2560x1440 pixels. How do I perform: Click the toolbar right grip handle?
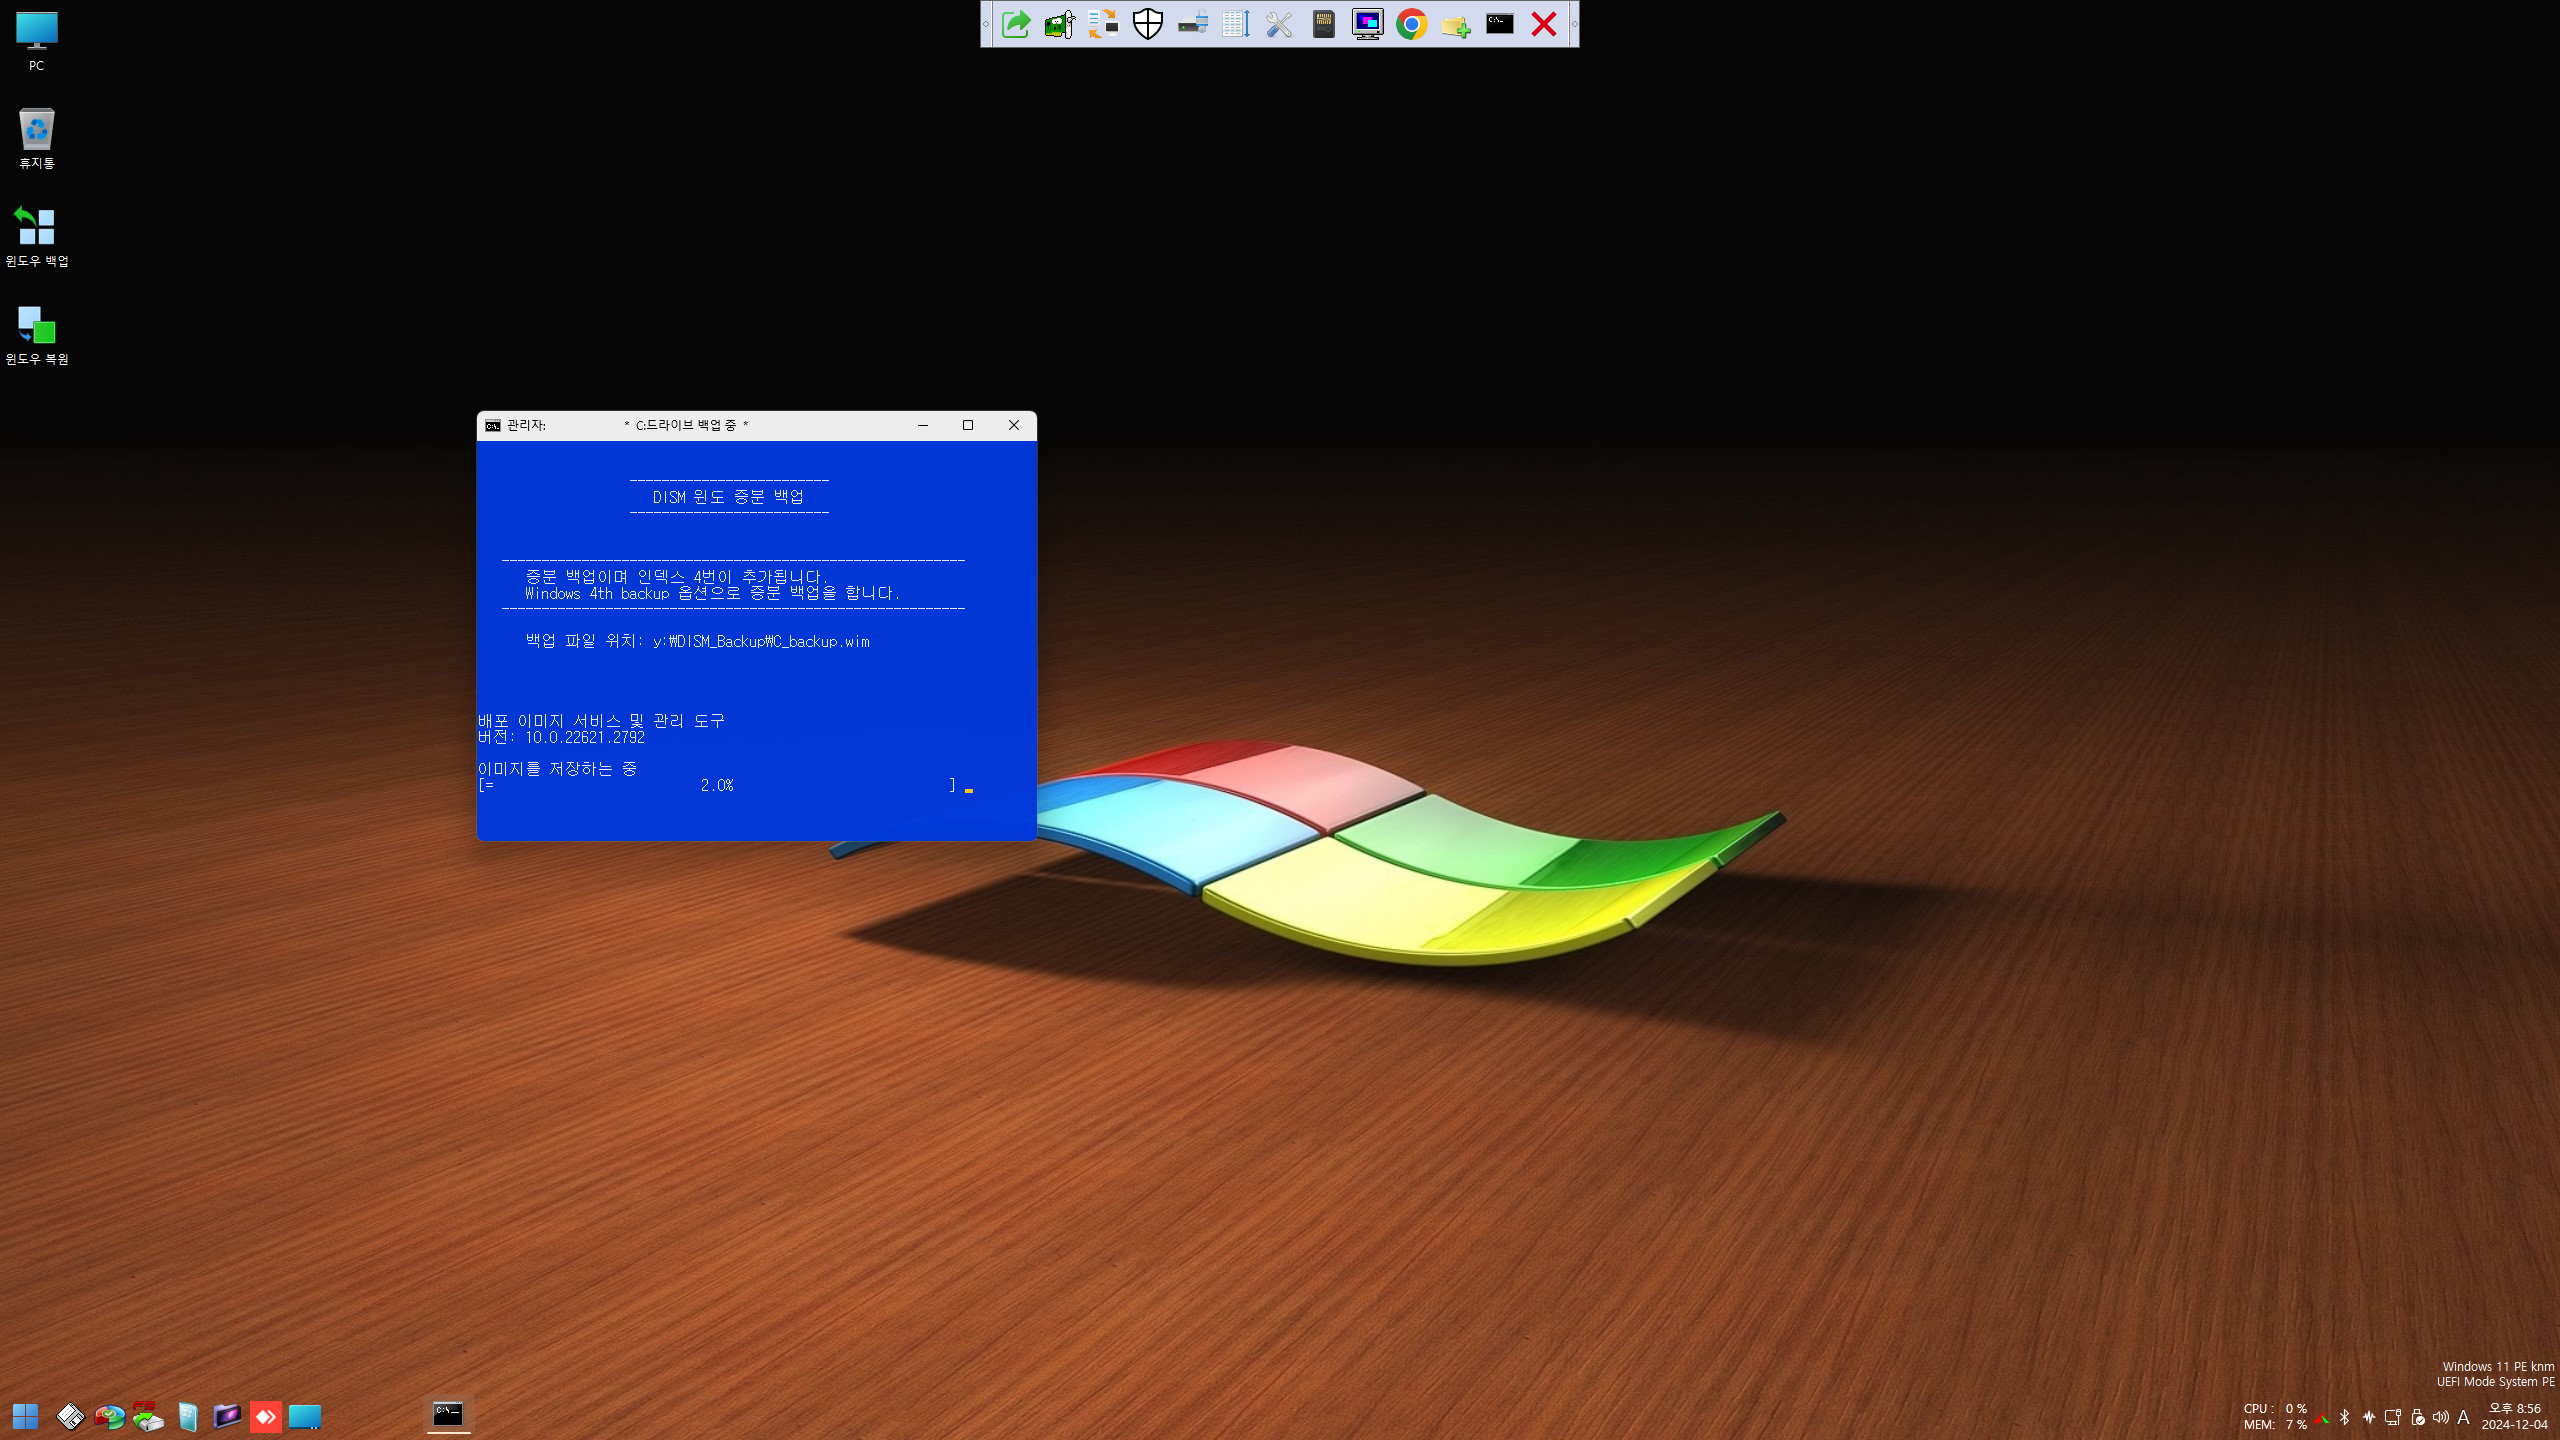click(1574, 24)
